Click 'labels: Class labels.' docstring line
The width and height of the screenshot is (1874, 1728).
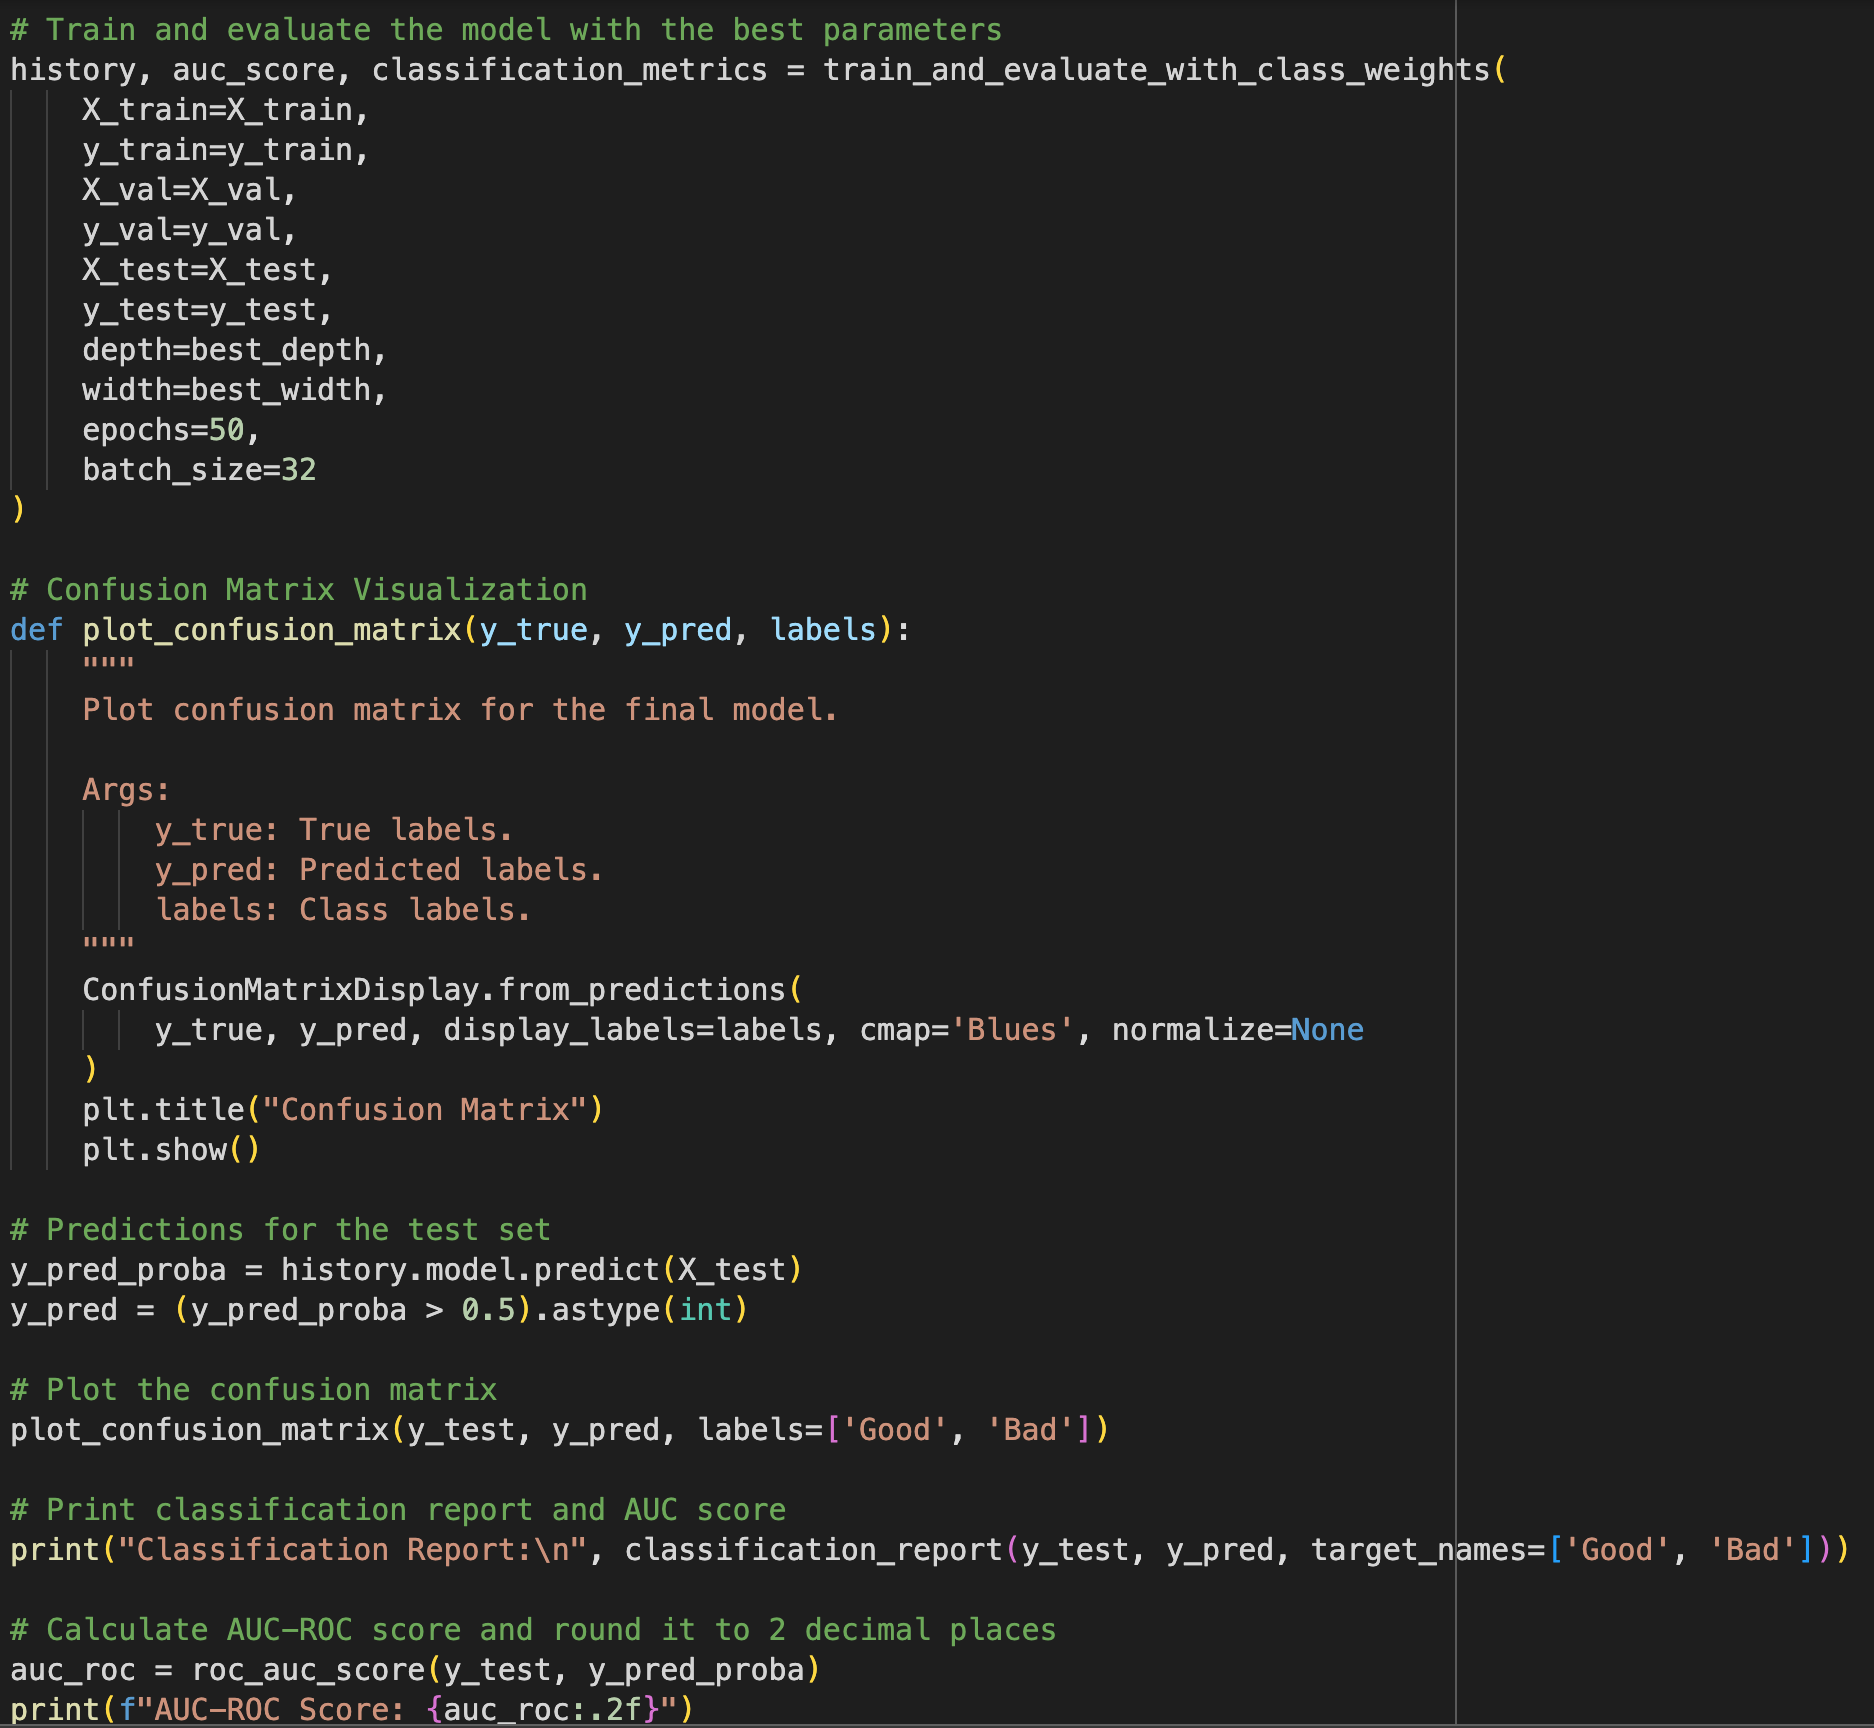(x=343, y=910)
